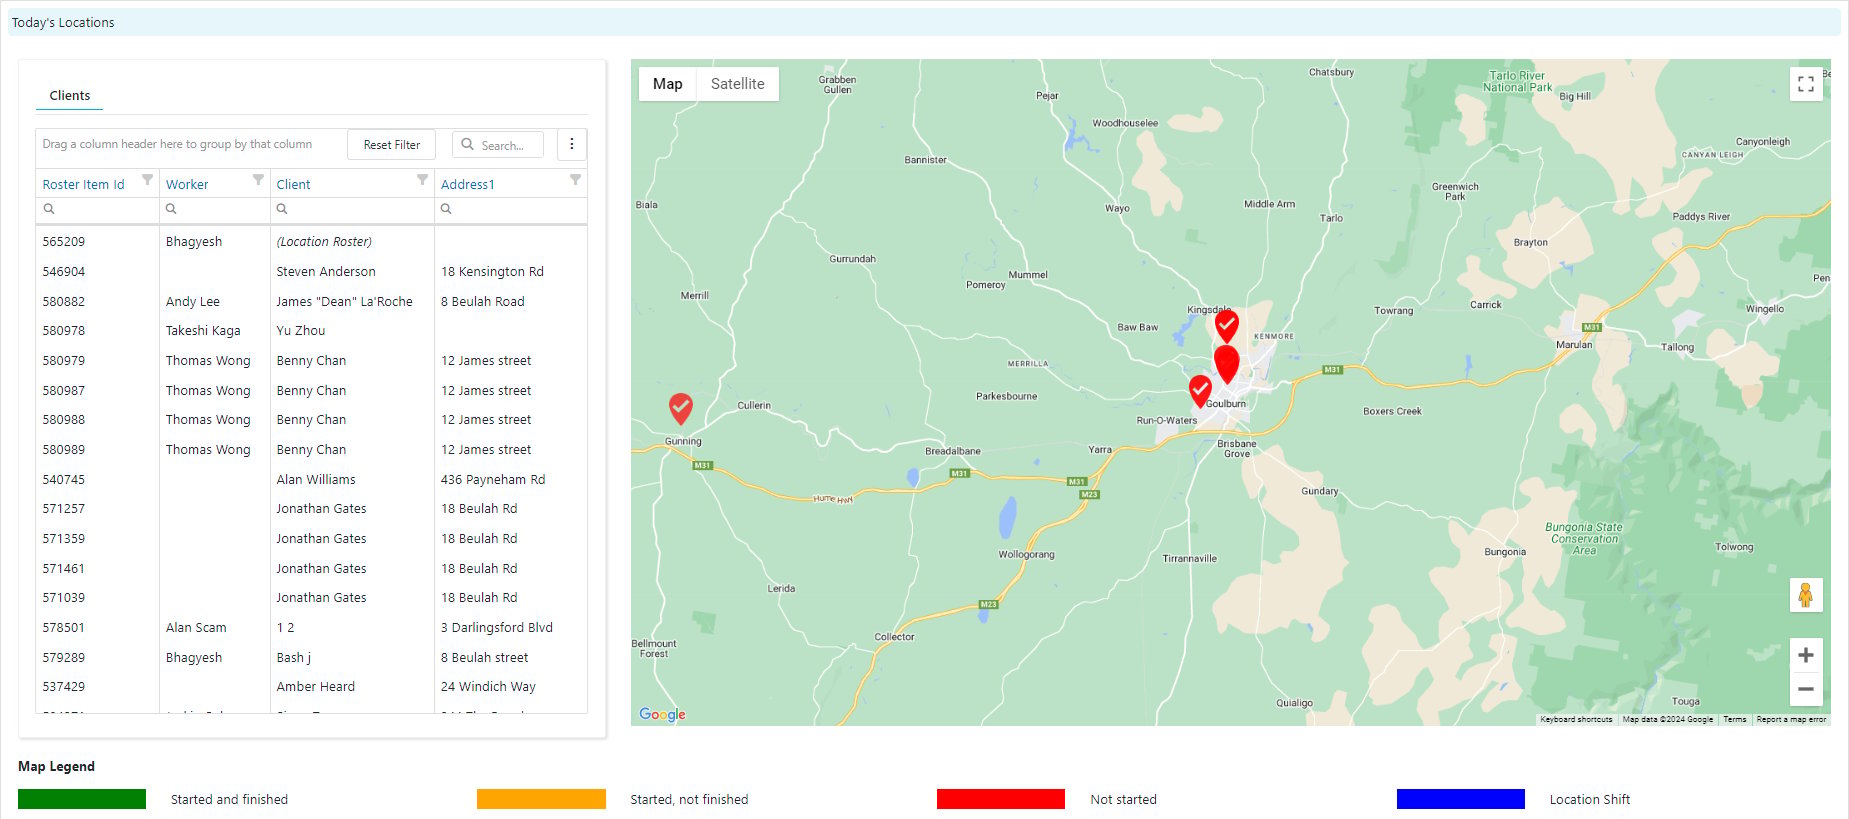Click the green Started and finished swatch
The image size is (1849, 819).
(x=82, y=799)
